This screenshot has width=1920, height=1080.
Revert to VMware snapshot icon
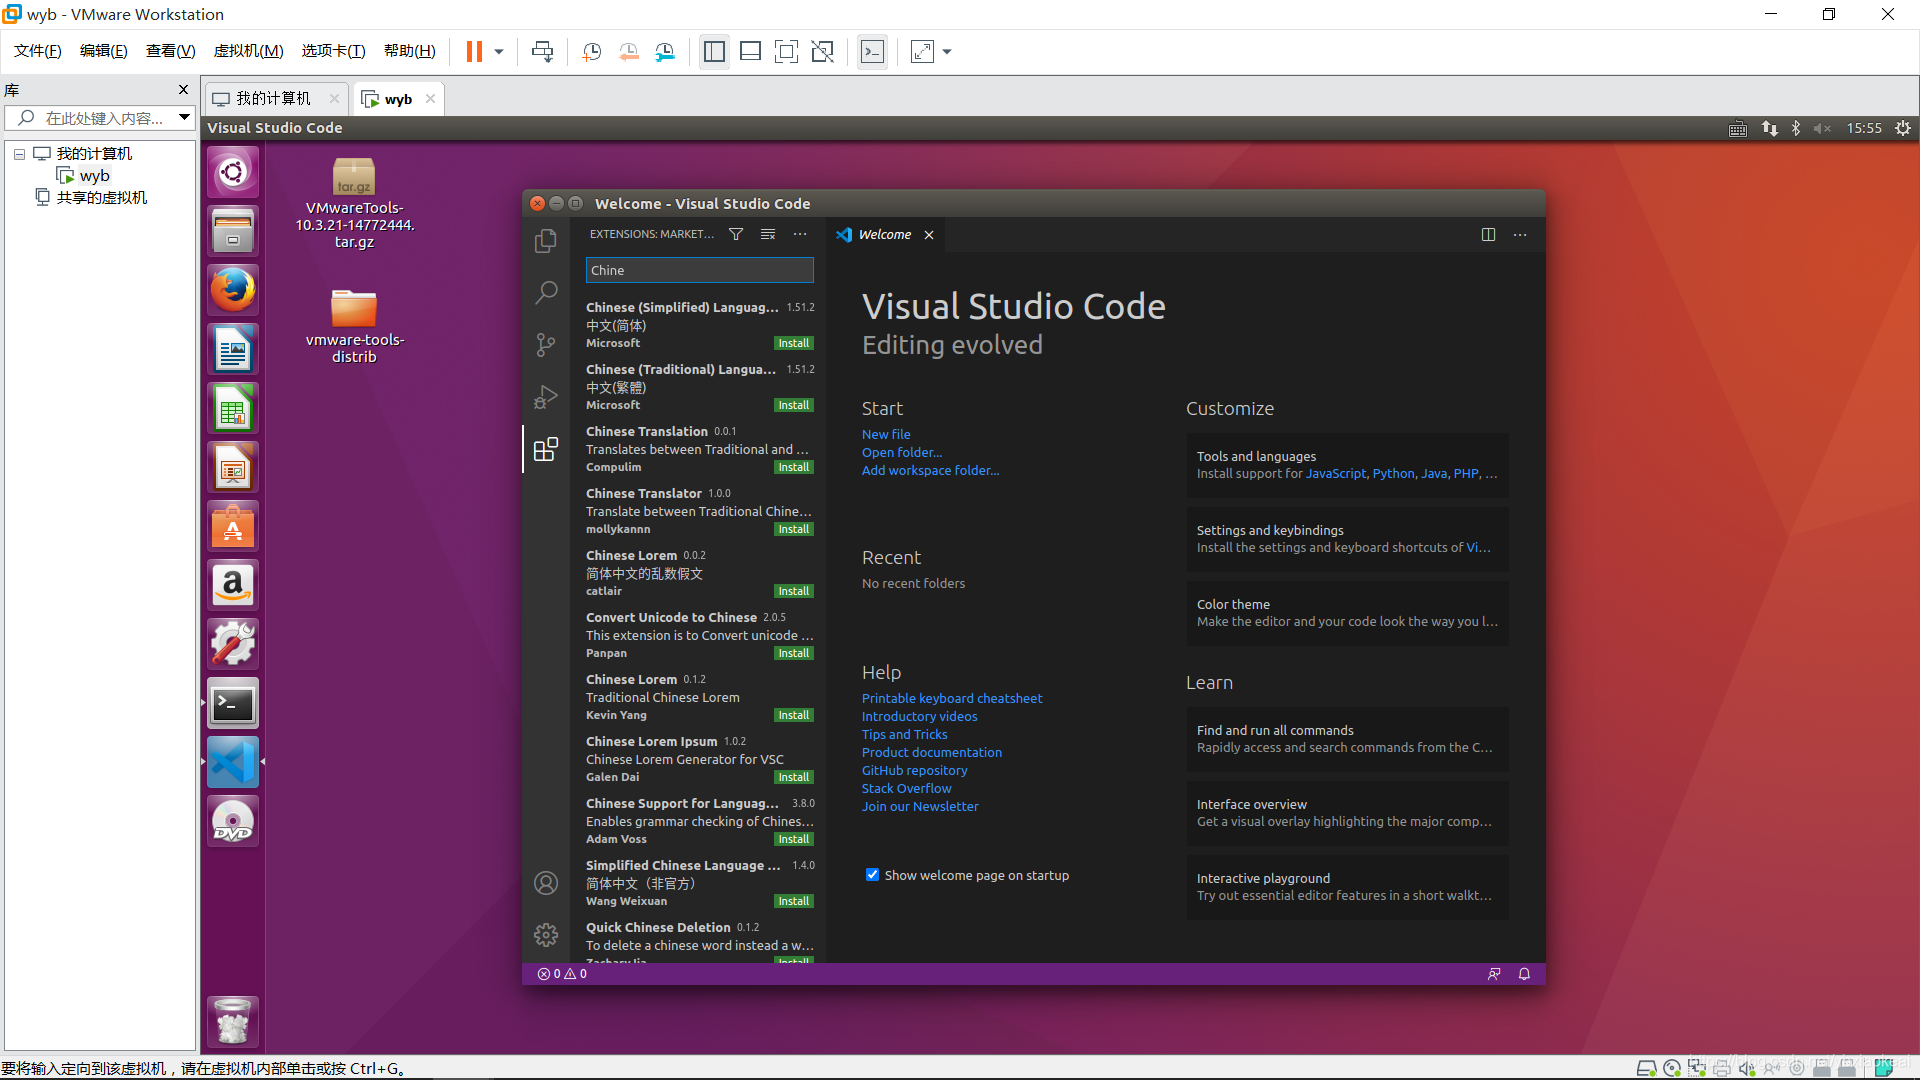629,51
